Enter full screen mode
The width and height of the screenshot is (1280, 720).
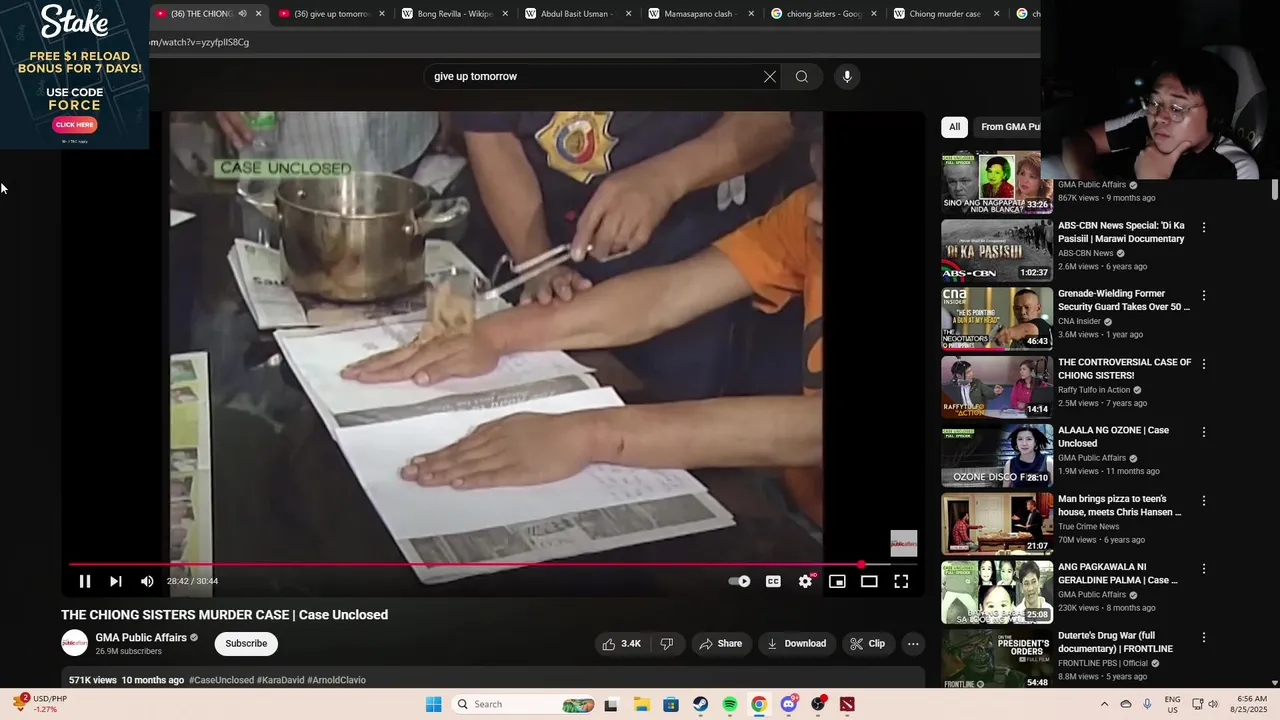(901, 581)
